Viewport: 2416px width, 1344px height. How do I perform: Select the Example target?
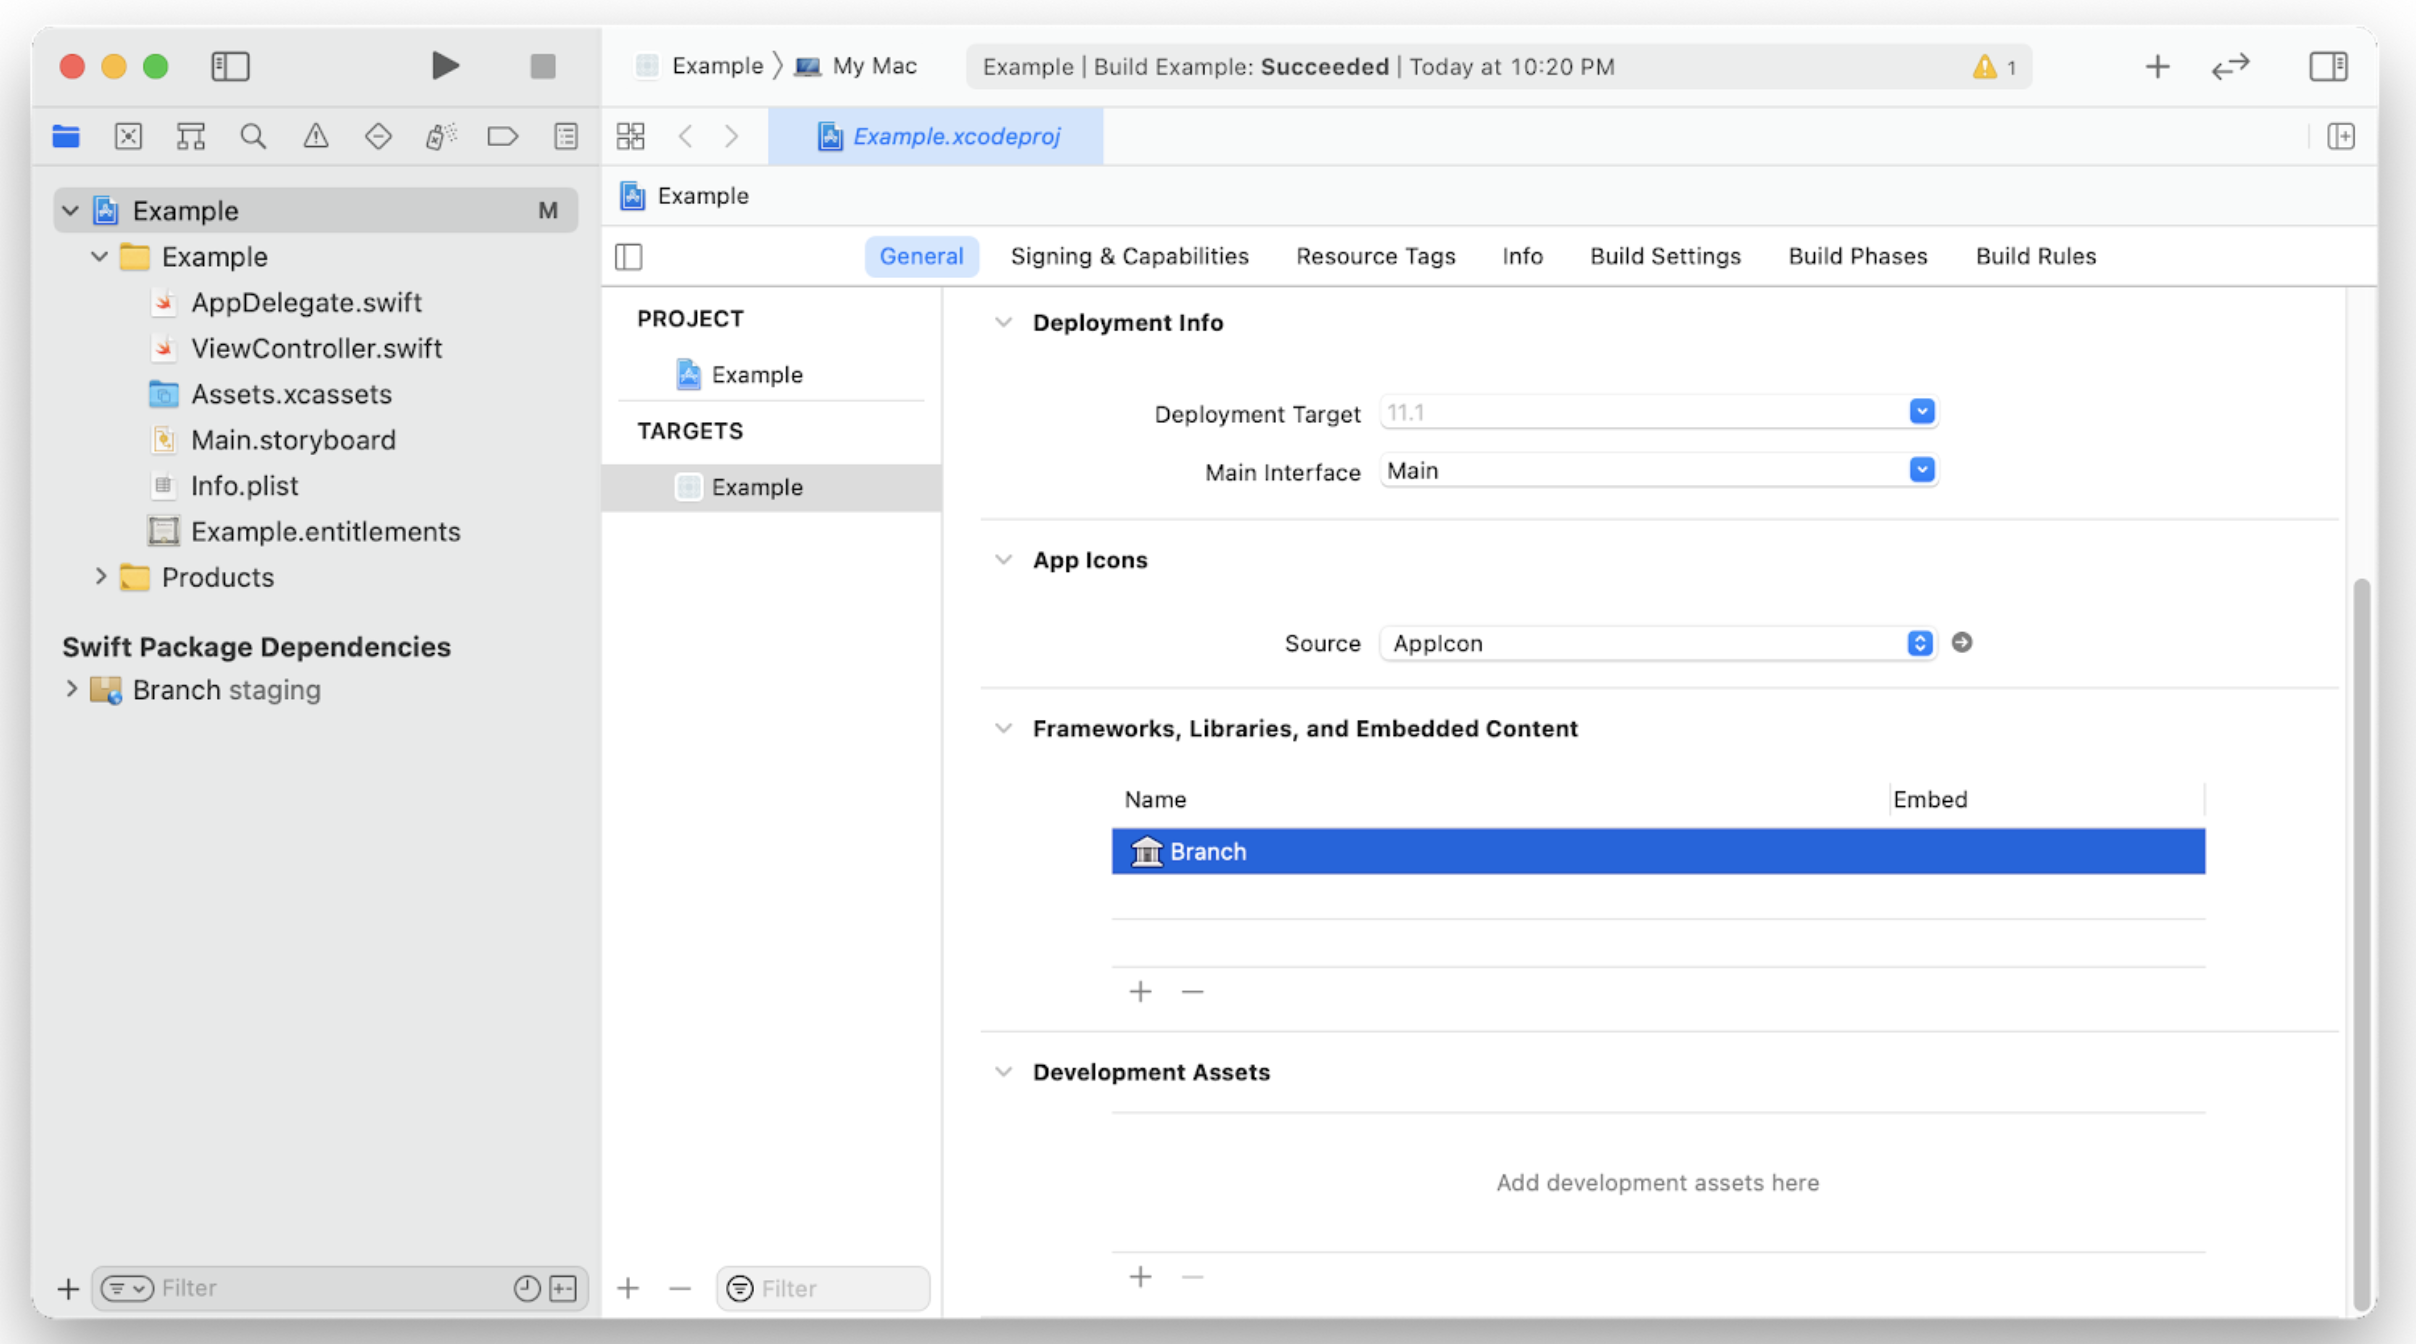pos(771,487)
